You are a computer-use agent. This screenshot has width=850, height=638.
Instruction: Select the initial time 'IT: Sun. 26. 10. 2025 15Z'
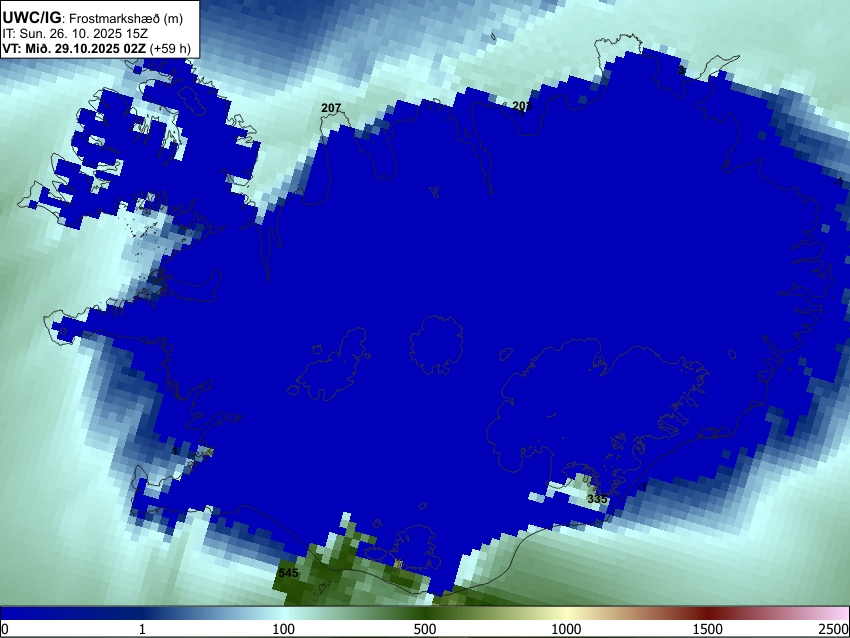coord(75,34)
